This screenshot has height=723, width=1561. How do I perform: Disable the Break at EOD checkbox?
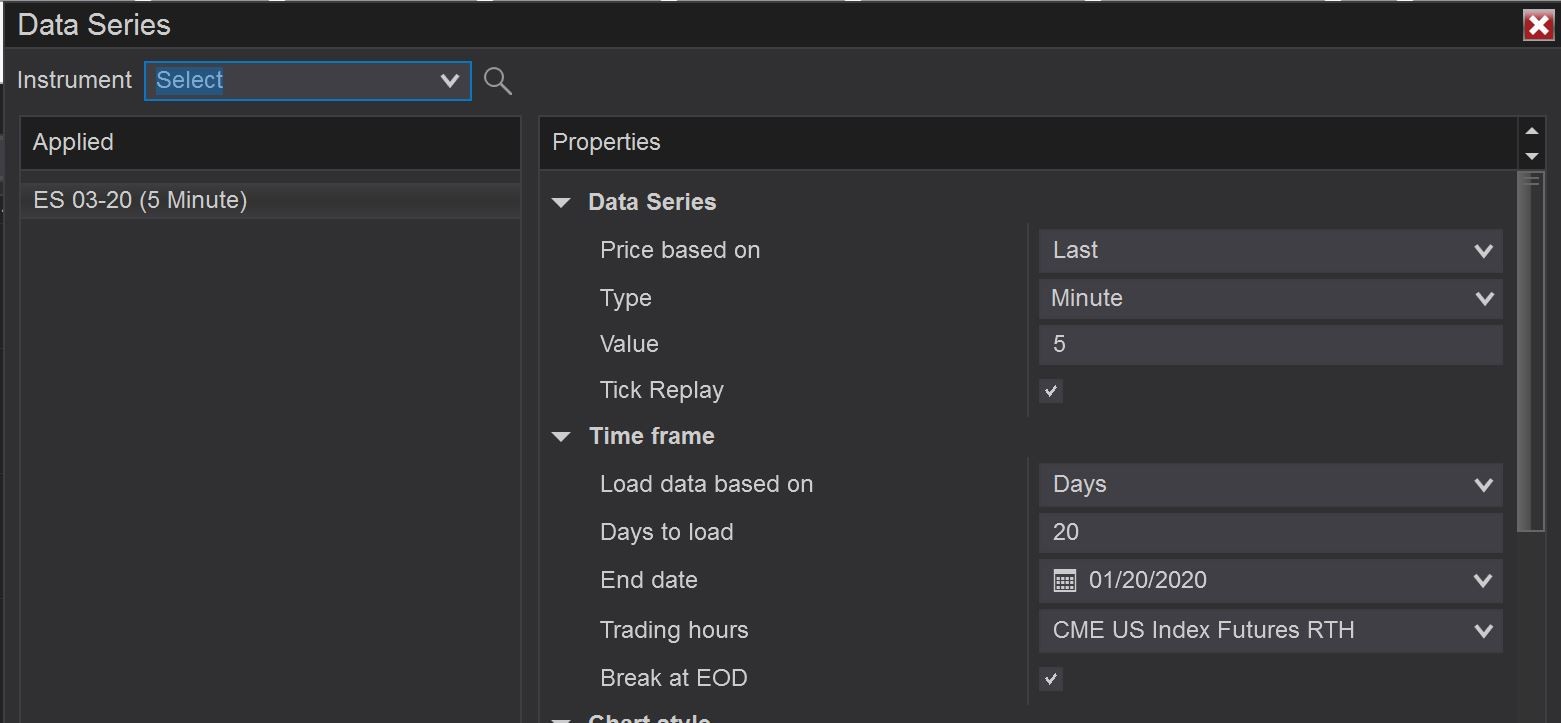click(1050, 680)
